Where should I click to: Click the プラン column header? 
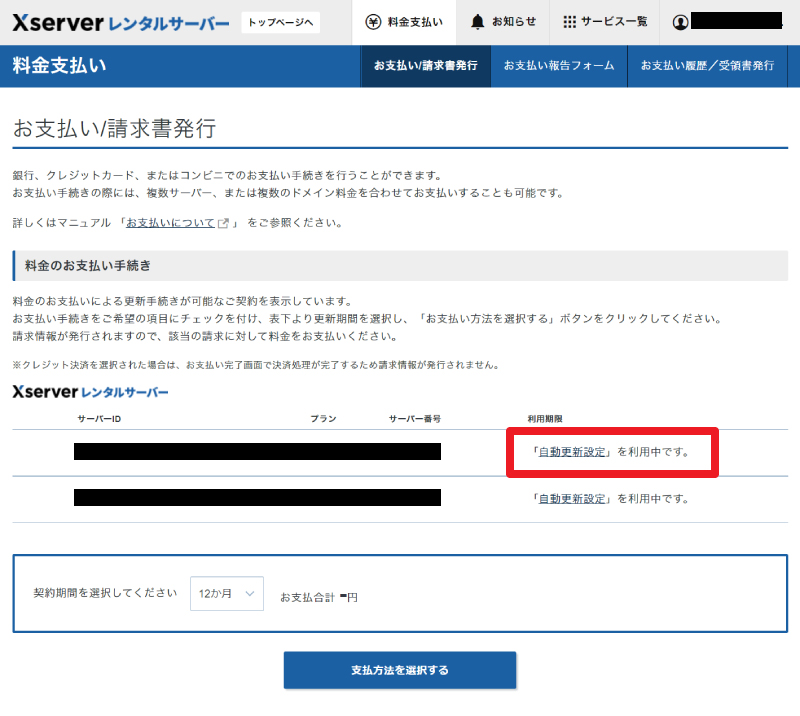tap(323, 419)
